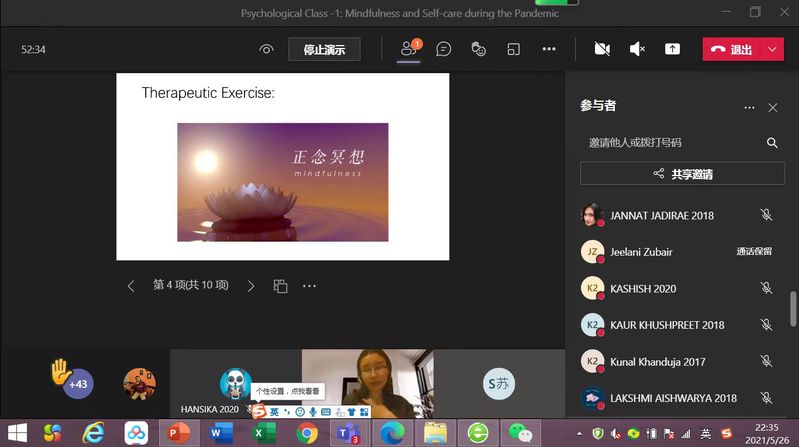The height and width of the screenshot is (447, 799).
Task: Open slide more options ellipsis menu
Action: tap(309, 286)
